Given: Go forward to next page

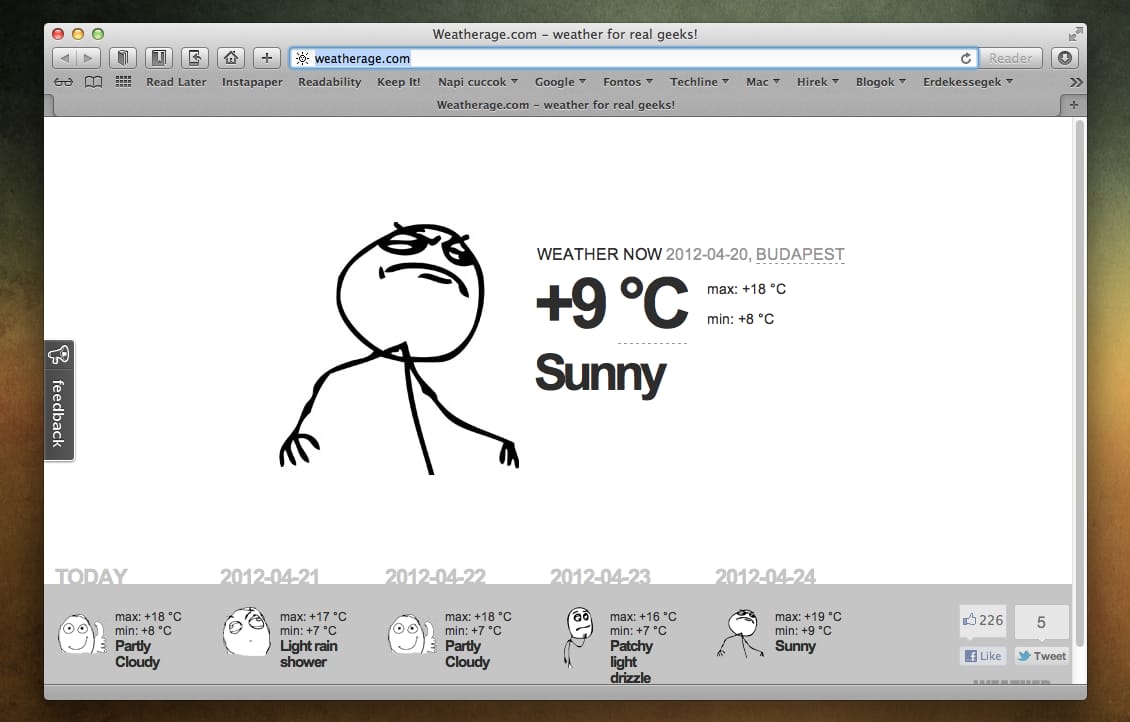Looking at the screenshot, I should click(x=89, y=58).
